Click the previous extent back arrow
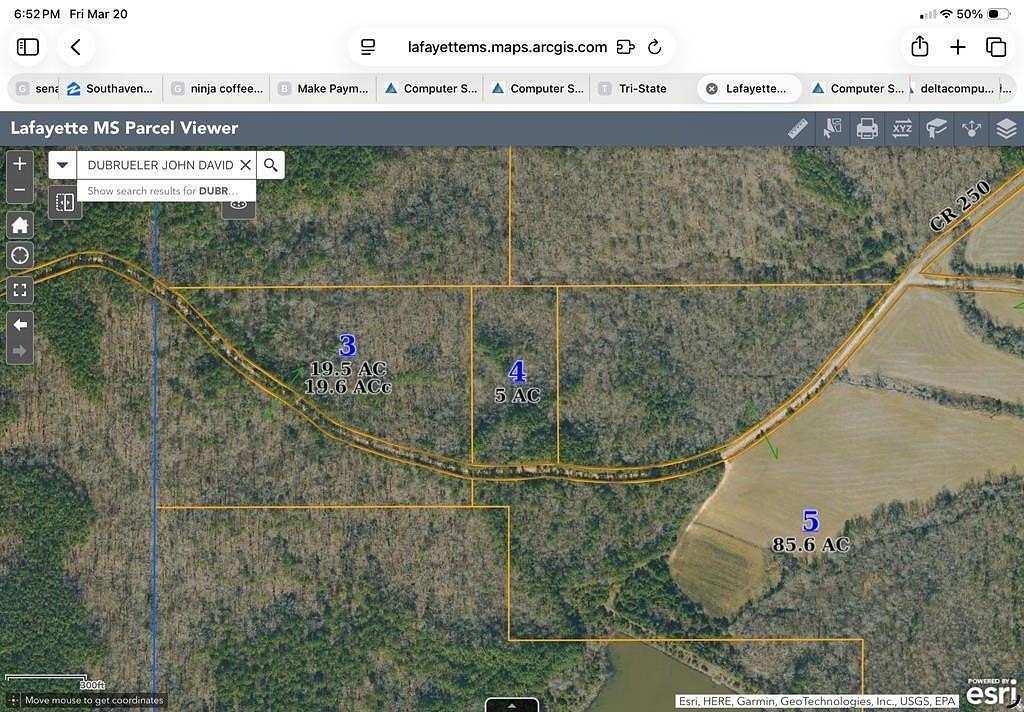Screen dimensions: 1024x712 [20, 324]
